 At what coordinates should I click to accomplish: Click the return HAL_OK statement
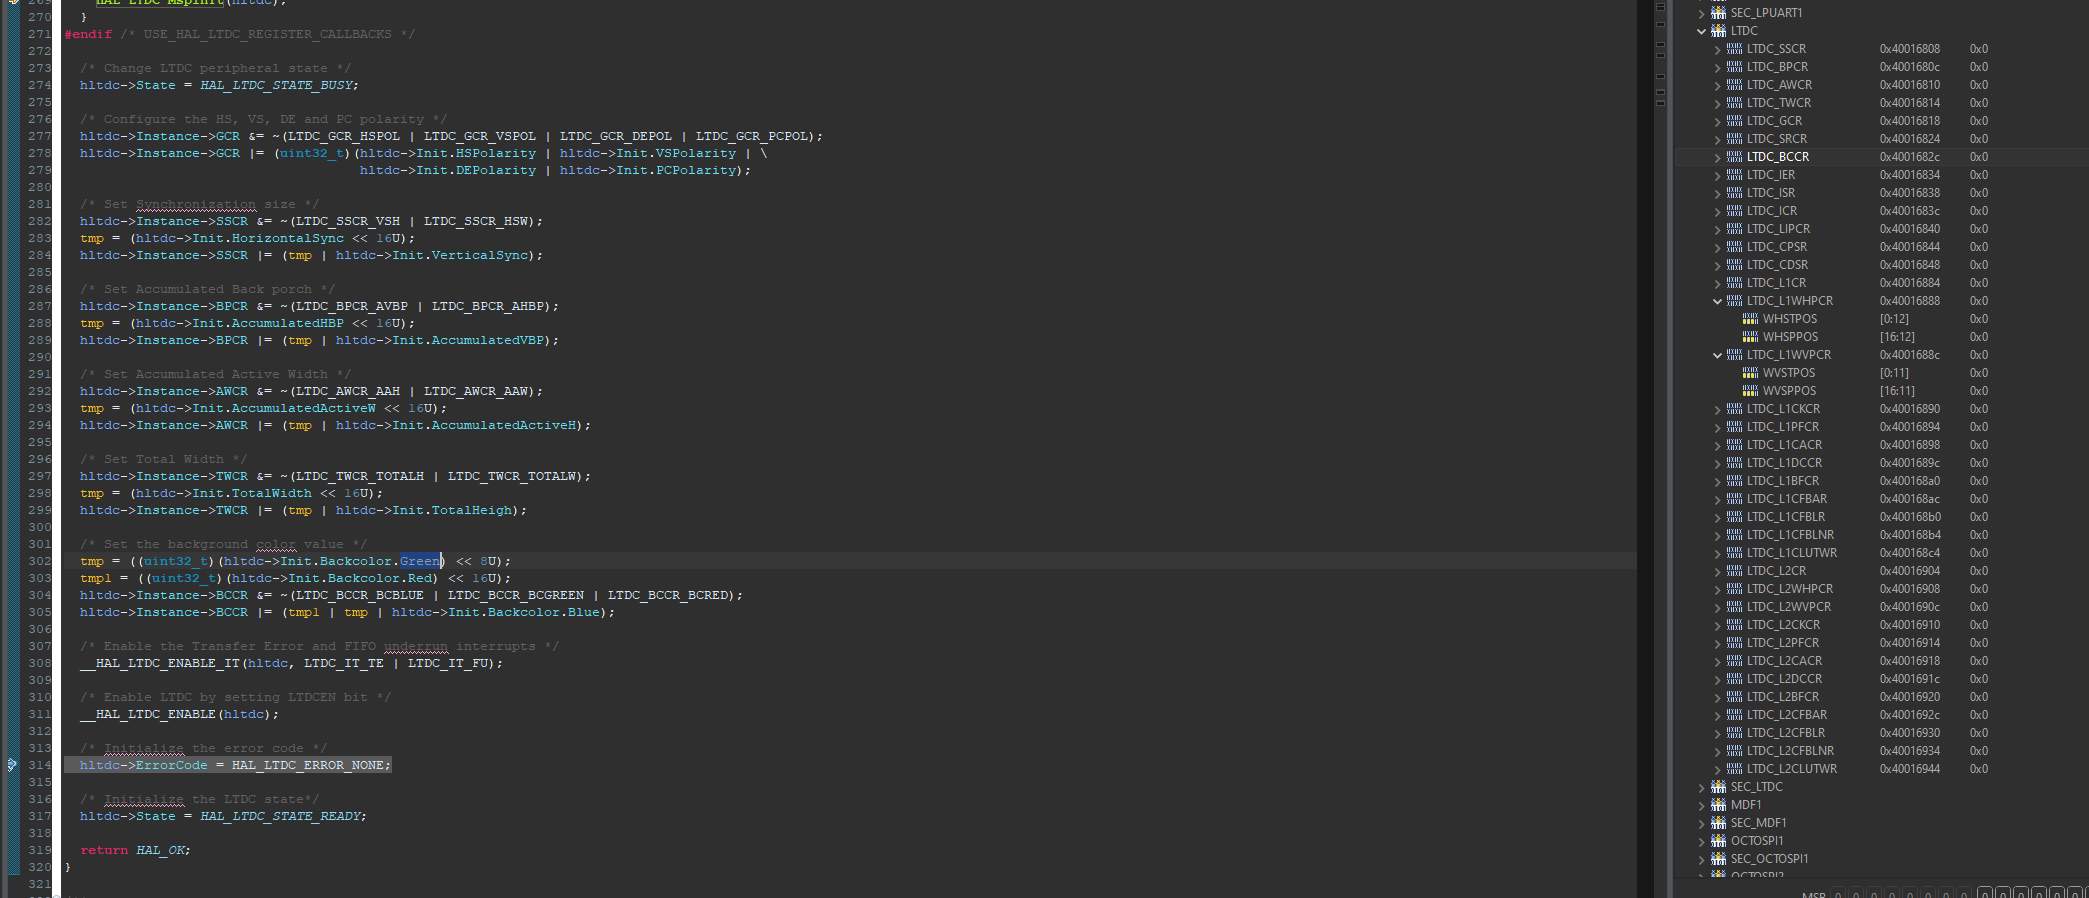tap(135, 850)
